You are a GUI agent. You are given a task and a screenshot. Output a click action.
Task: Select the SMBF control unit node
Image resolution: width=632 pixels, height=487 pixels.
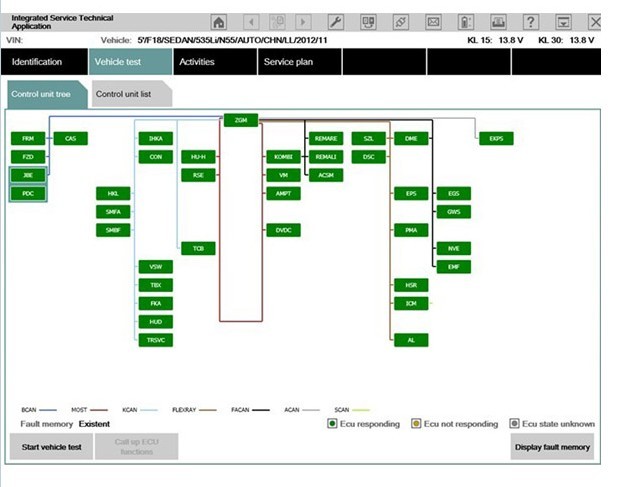113,230
